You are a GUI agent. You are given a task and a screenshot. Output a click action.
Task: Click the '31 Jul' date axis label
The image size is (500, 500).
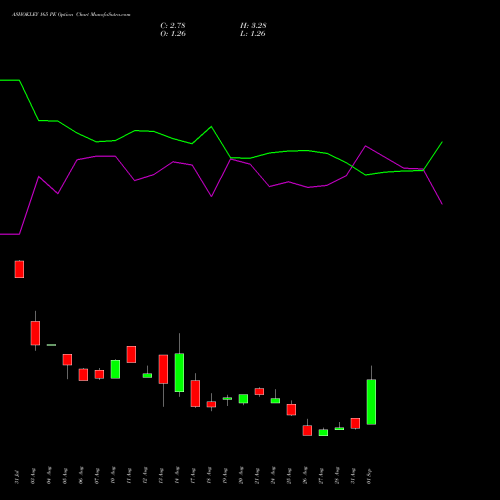(17, 476)
